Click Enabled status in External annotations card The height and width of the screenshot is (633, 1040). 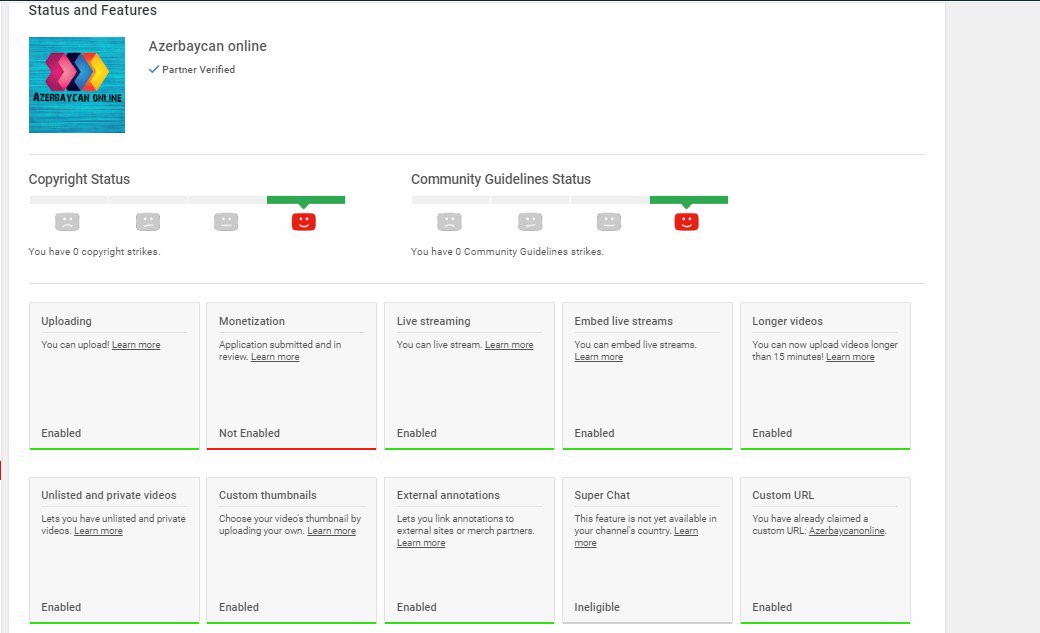coord(417,607)
